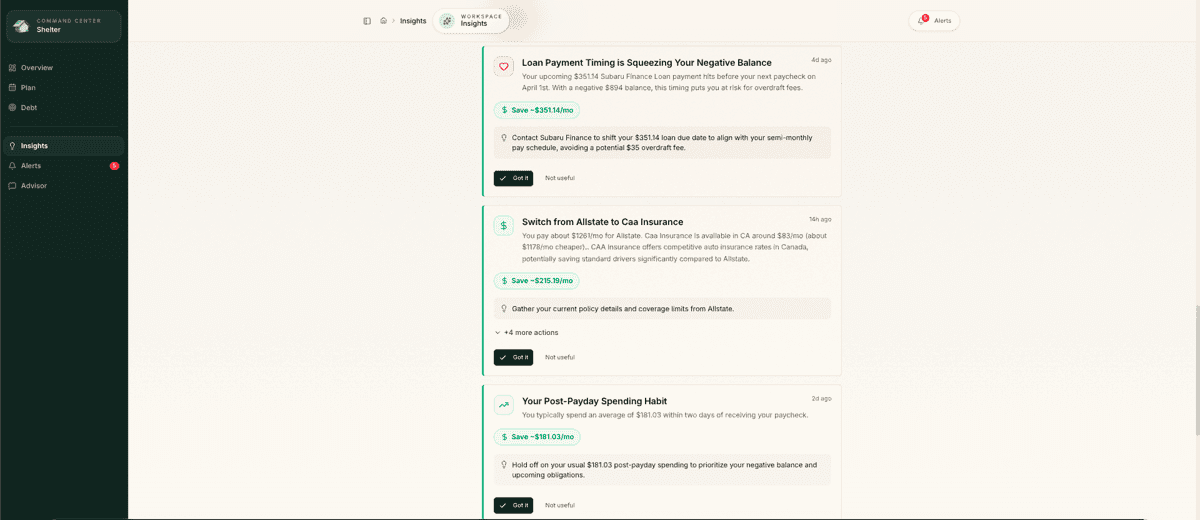Expand the +4 more actions list
Viewport: 1200px width, 520px height.
click(527, 332)
